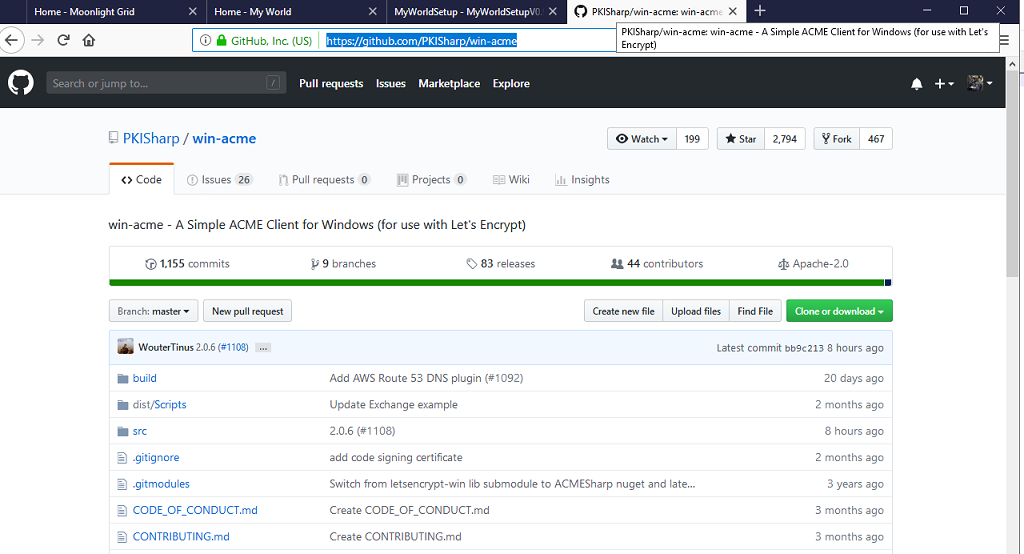This screenshot has height=554, width=1024.
Task: Open the Branch: master dropdown
Action: tap(153, 311)
